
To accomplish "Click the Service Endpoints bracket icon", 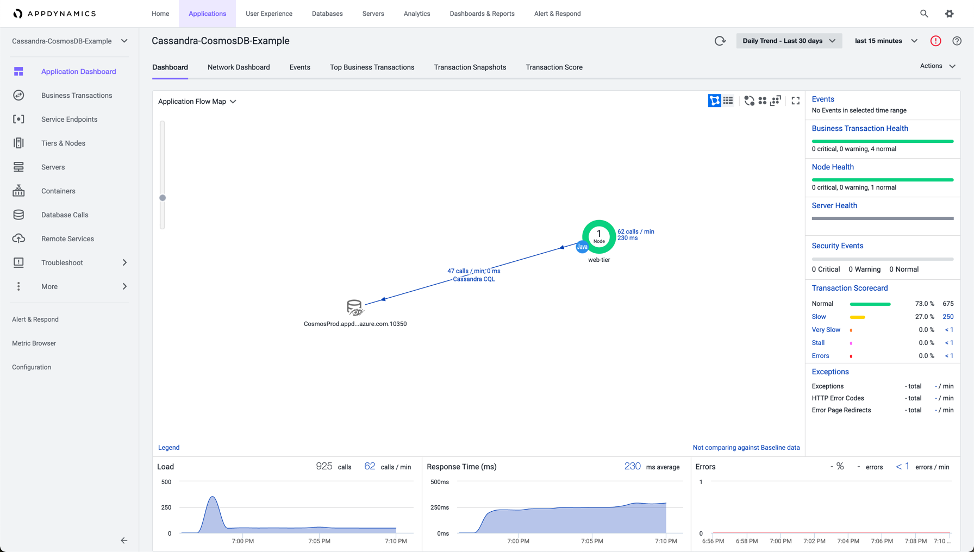I will 19,119.
